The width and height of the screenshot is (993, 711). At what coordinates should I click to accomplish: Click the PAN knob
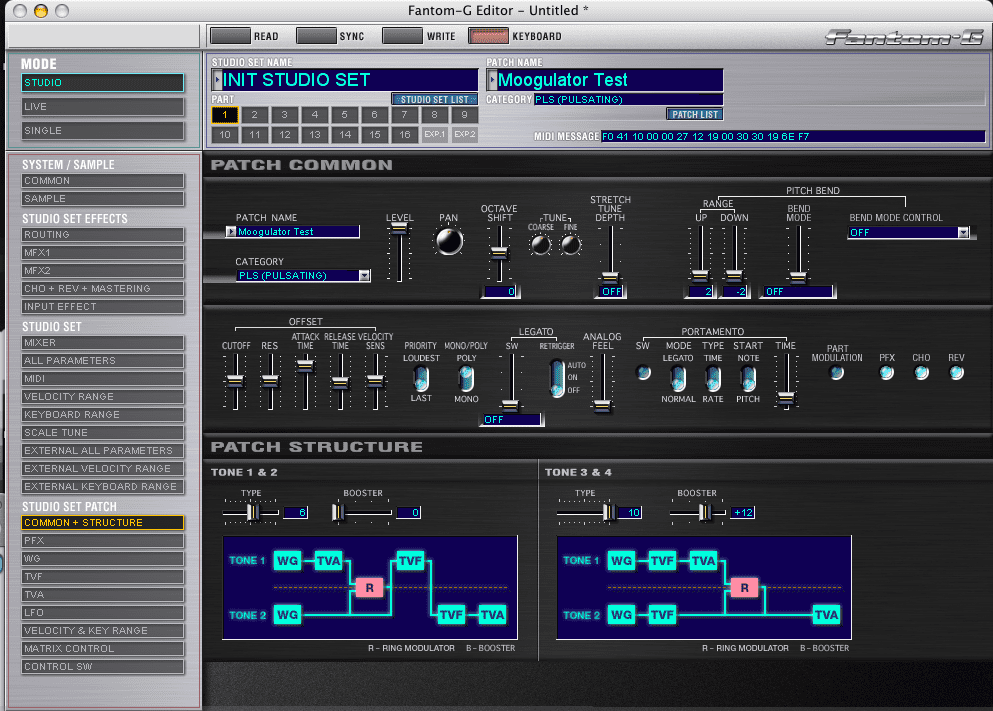(449, 241)
